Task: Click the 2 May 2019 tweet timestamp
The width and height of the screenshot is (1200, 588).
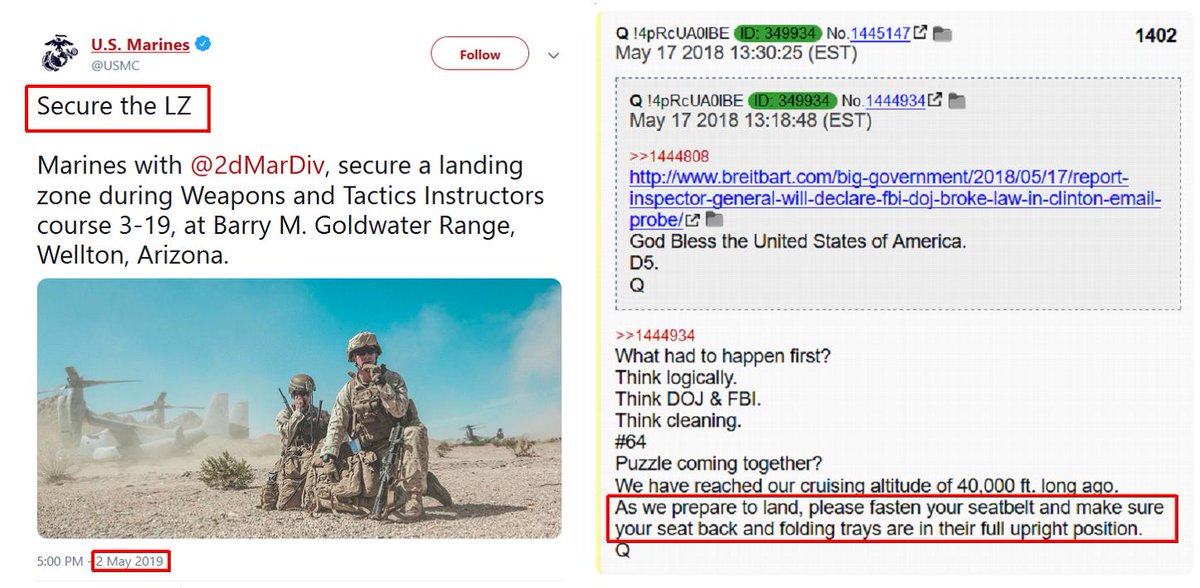Action: [x=131, y=561]
